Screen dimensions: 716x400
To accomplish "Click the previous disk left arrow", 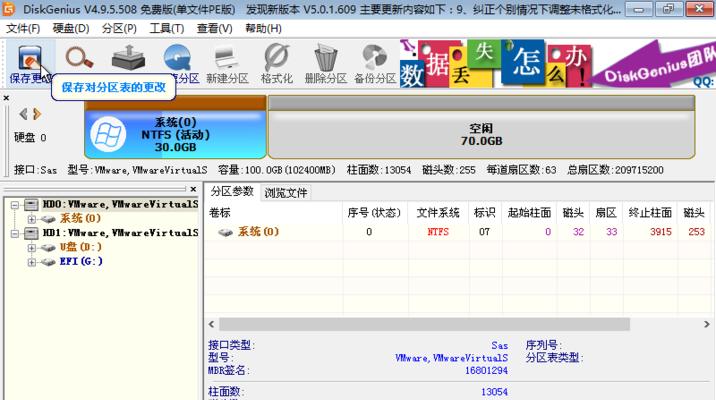I will pyautogui.click(x=23, y=114).
